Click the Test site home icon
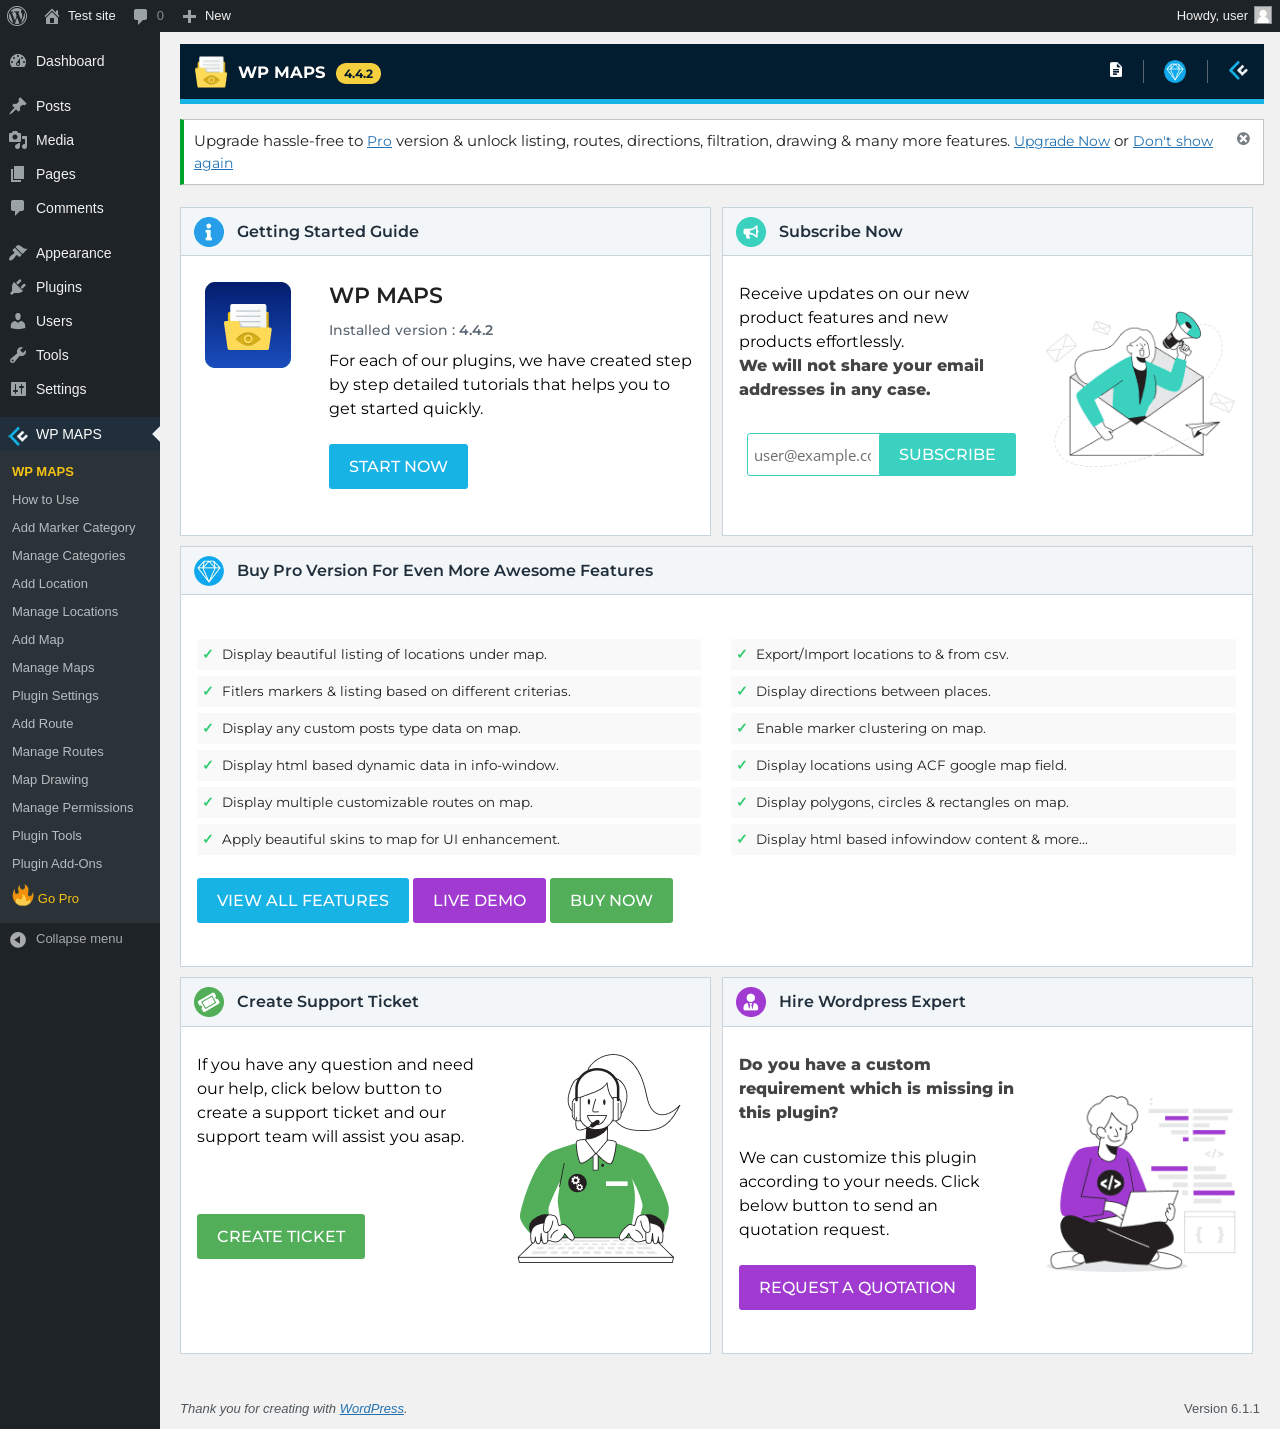 click(x=52, y=16)
